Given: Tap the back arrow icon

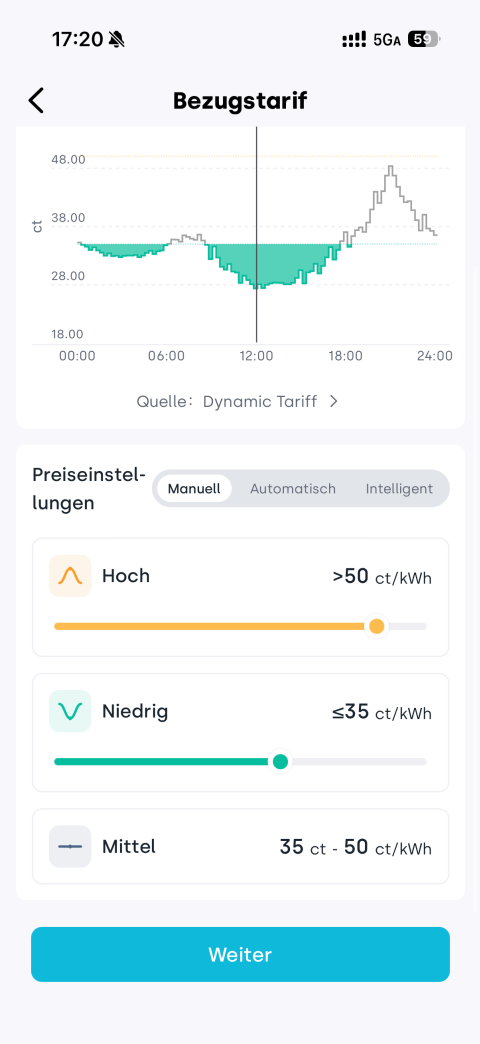Looking at the screenshot, I should coord(37,101).
